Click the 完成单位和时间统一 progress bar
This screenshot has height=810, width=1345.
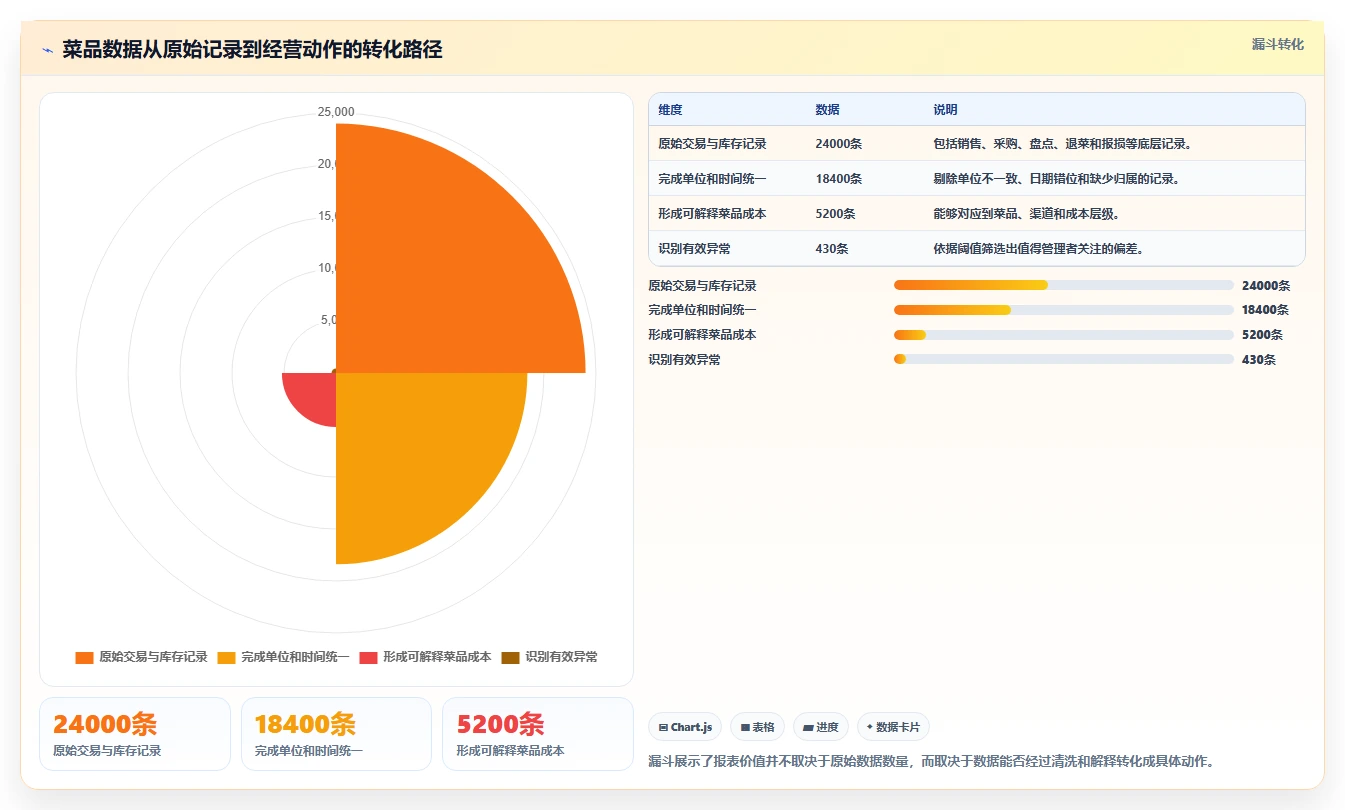tap(1064, 310)
